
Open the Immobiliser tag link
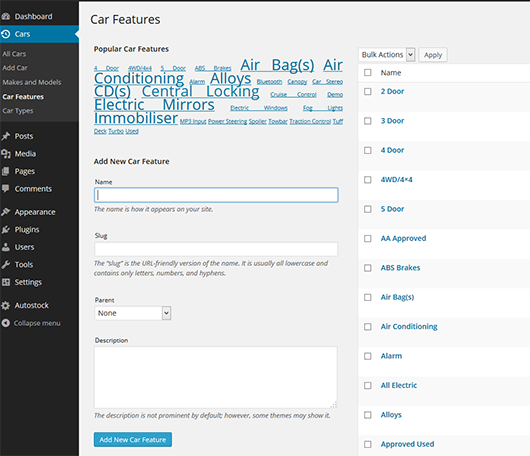pos(136,118)
